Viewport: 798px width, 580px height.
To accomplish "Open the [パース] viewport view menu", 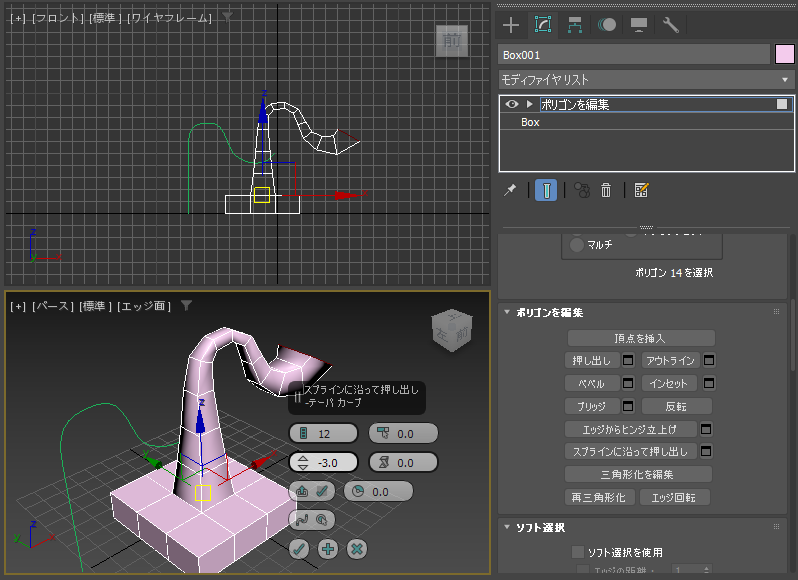I will 53,306.
